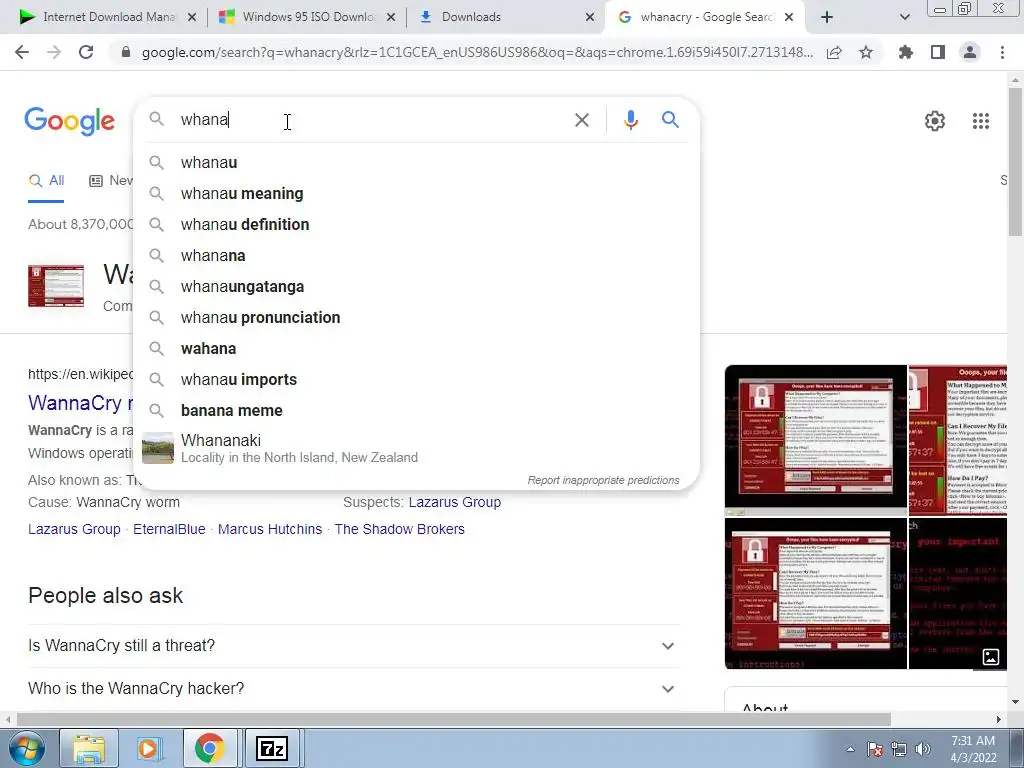Viewport: 1024px width, 768px height.
Task: Open Chrome's three-dot menu
Action: coord(1002,52)
